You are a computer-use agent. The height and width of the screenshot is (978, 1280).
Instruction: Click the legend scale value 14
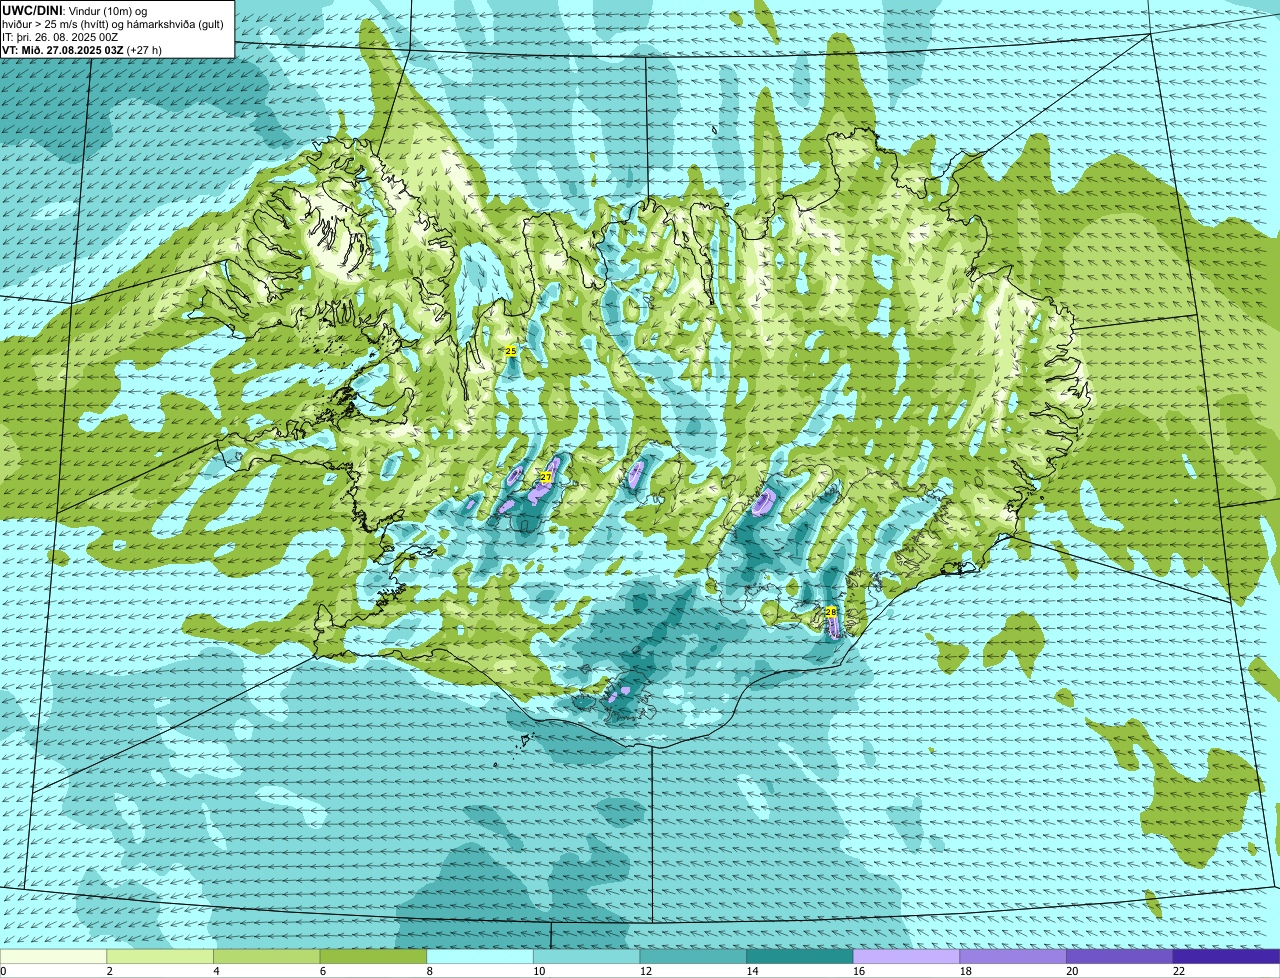click(x=752, y=971)
